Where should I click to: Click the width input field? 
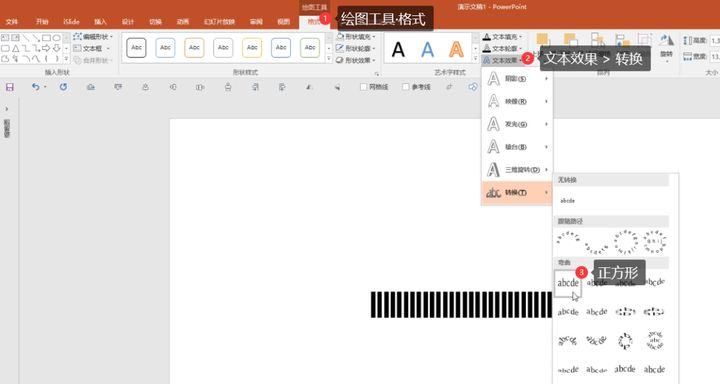715,56
